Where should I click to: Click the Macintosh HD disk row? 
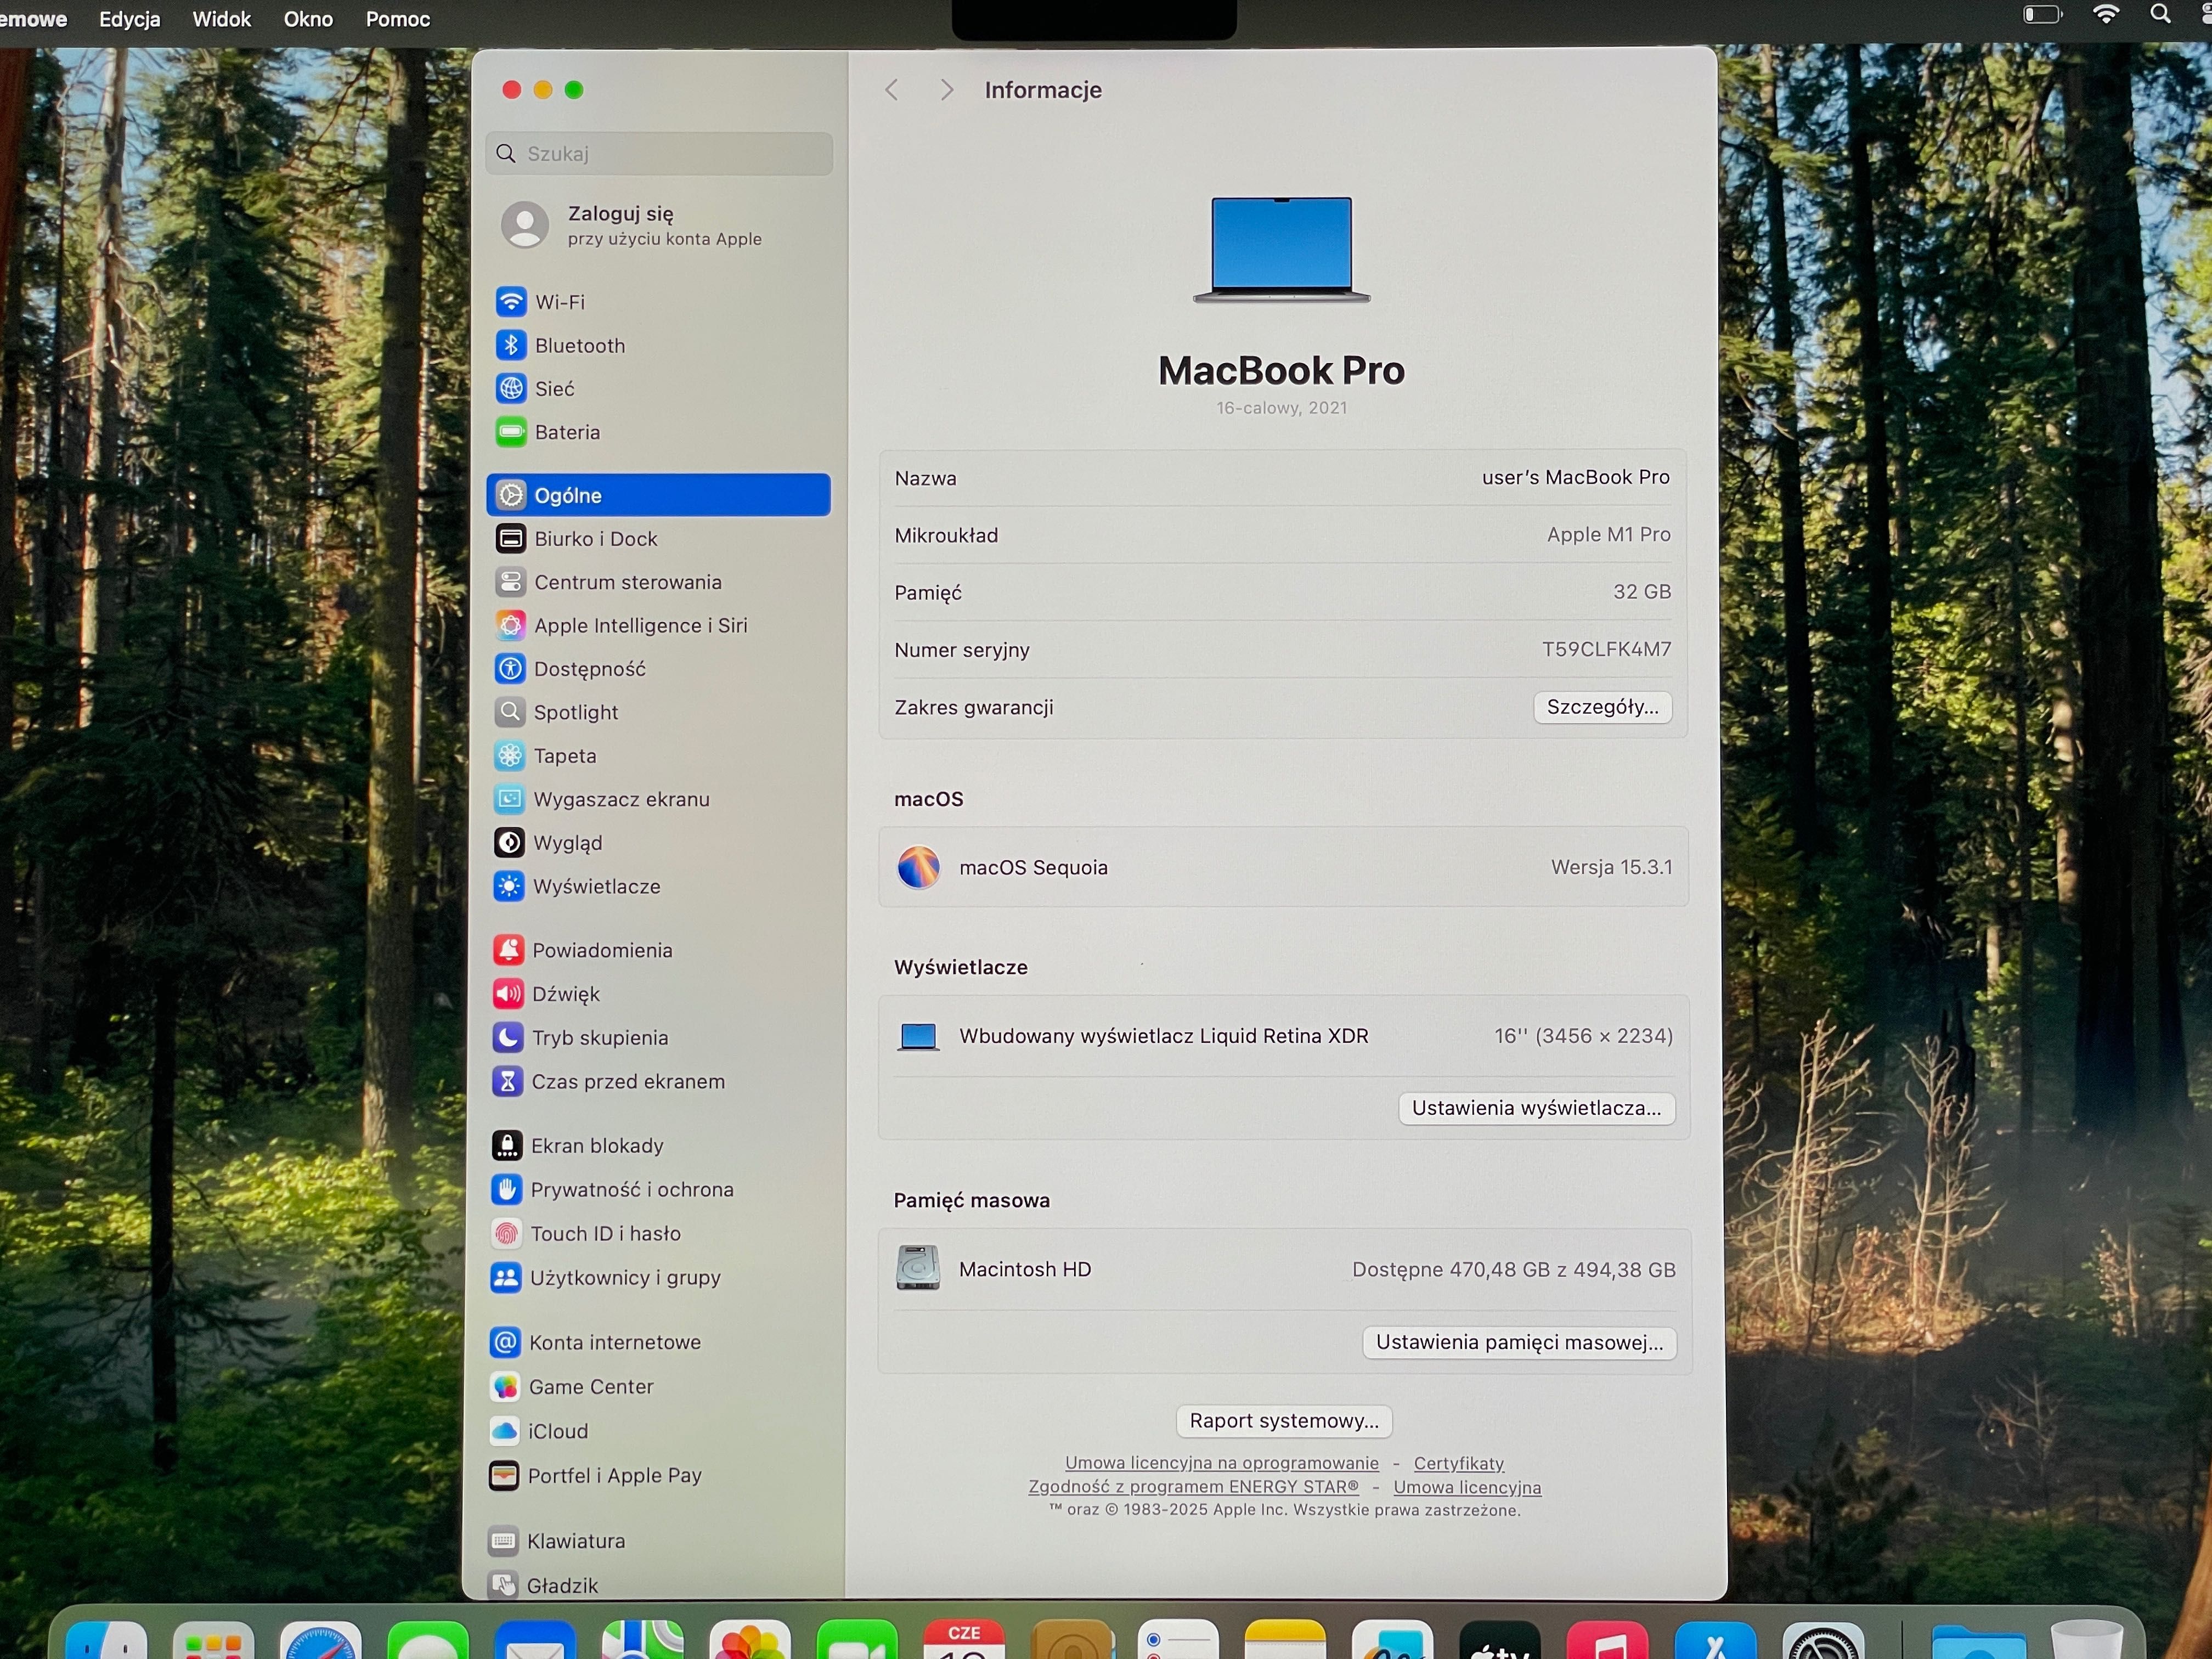[x=1284, y=1269]
